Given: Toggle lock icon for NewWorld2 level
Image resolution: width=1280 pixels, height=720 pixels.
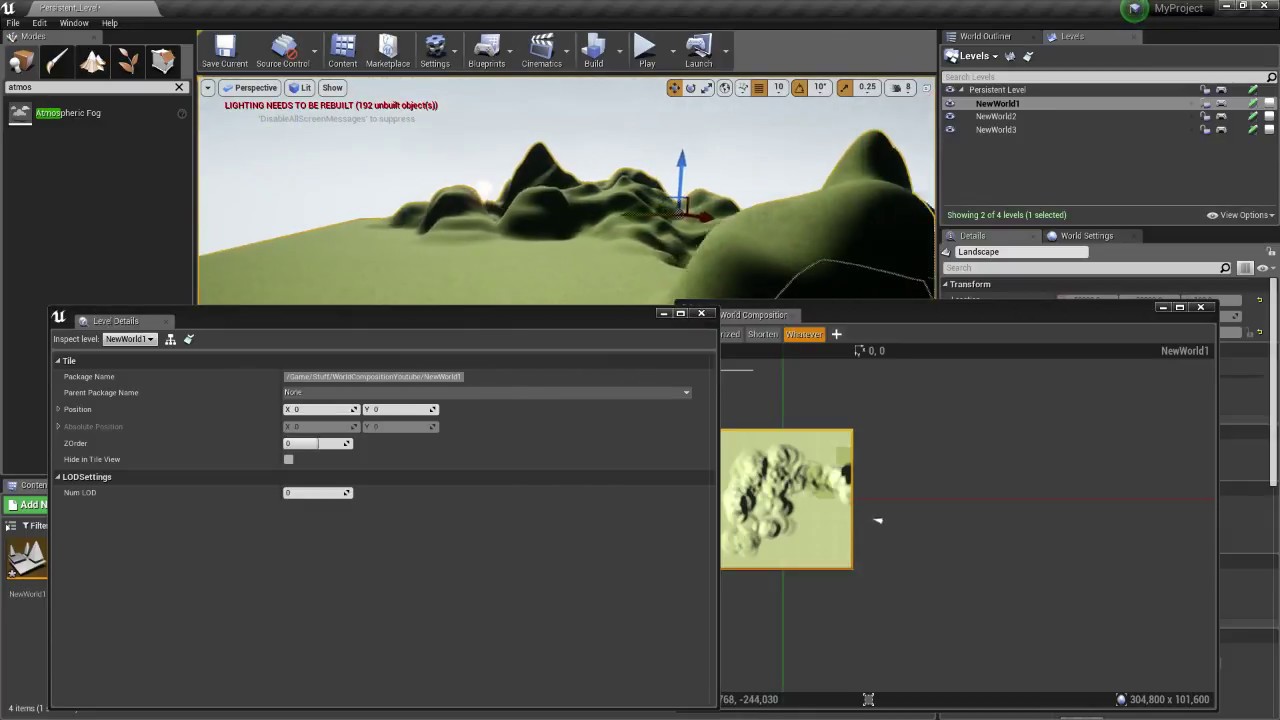Looking at the screenshot, I should [x=1205, y=117].
